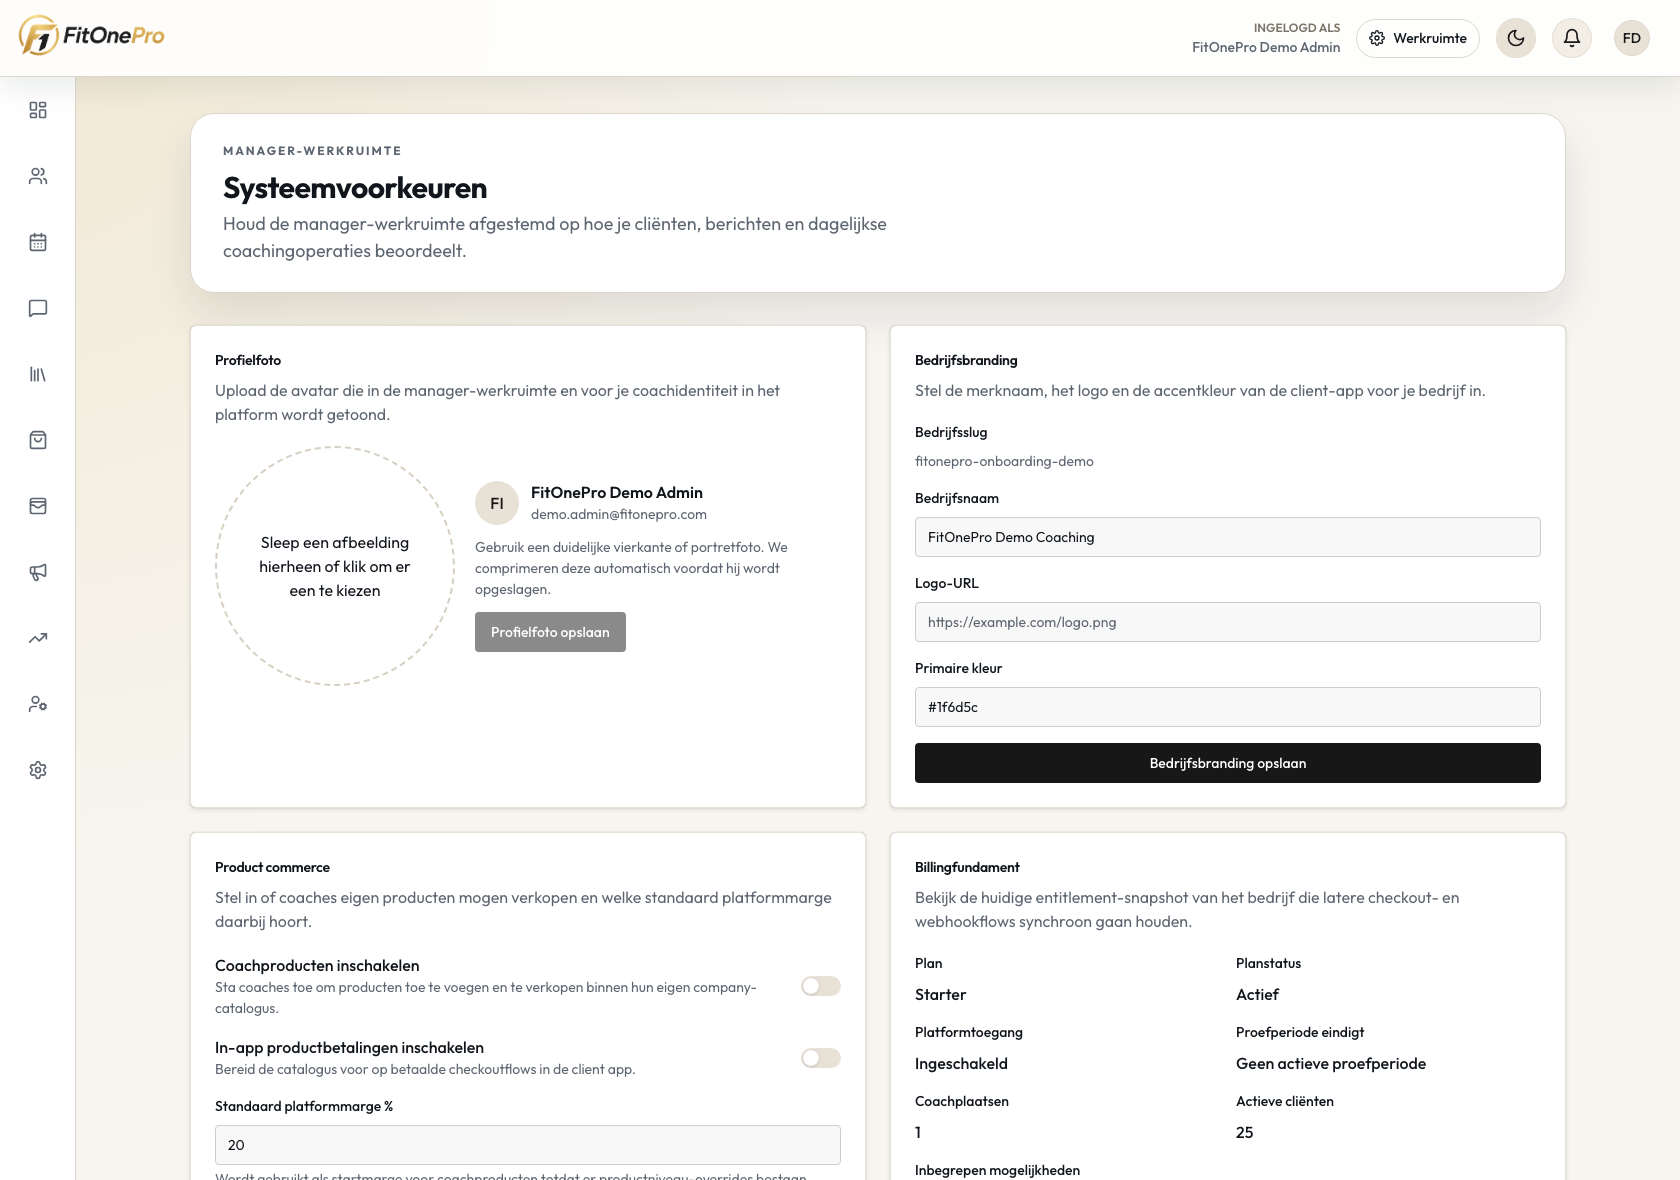
Task: Click the Primaire kleur input field
Action: [1228, 707]
